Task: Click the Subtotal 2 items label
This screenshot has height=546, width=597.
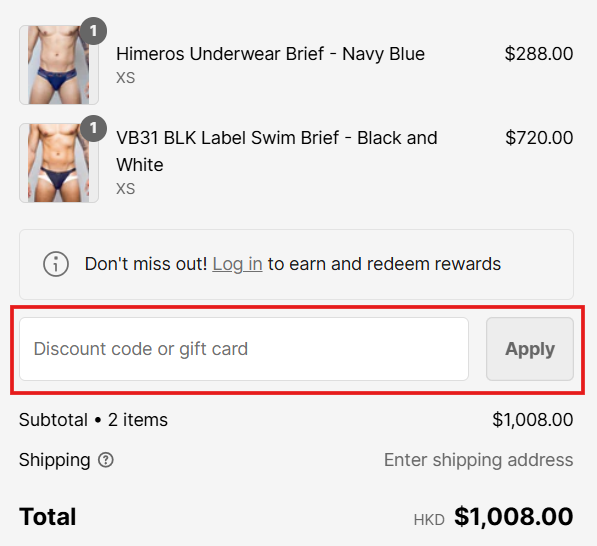Action: tap(93, 420)
